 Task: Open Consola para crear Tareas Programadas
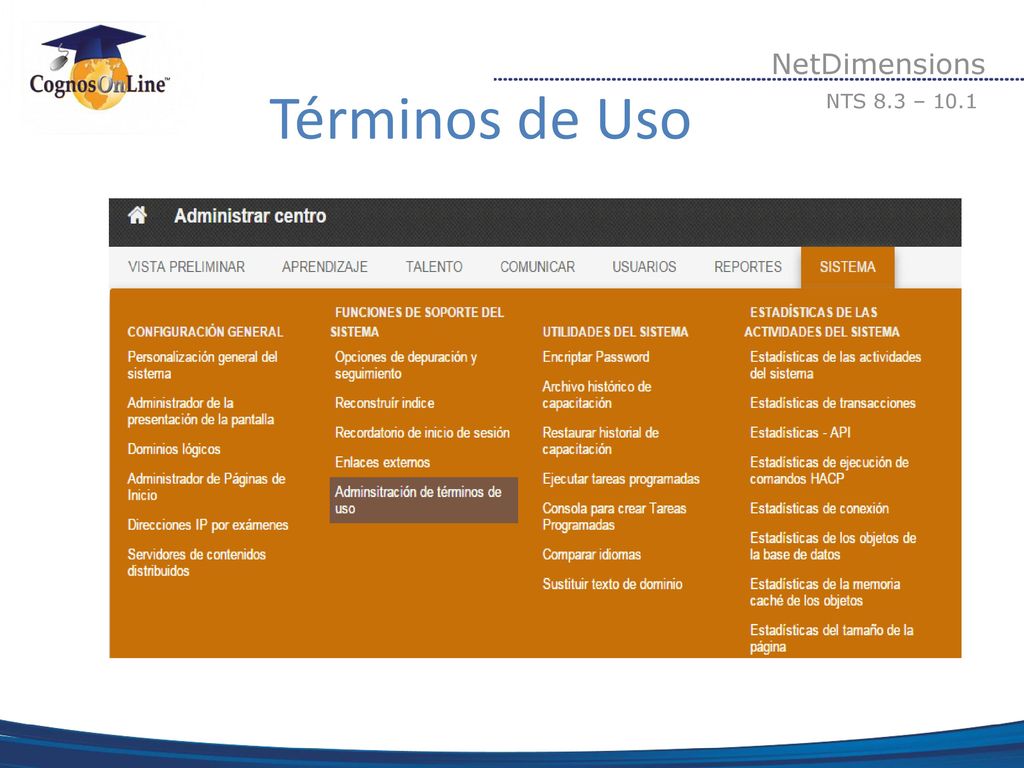[614, 517]
